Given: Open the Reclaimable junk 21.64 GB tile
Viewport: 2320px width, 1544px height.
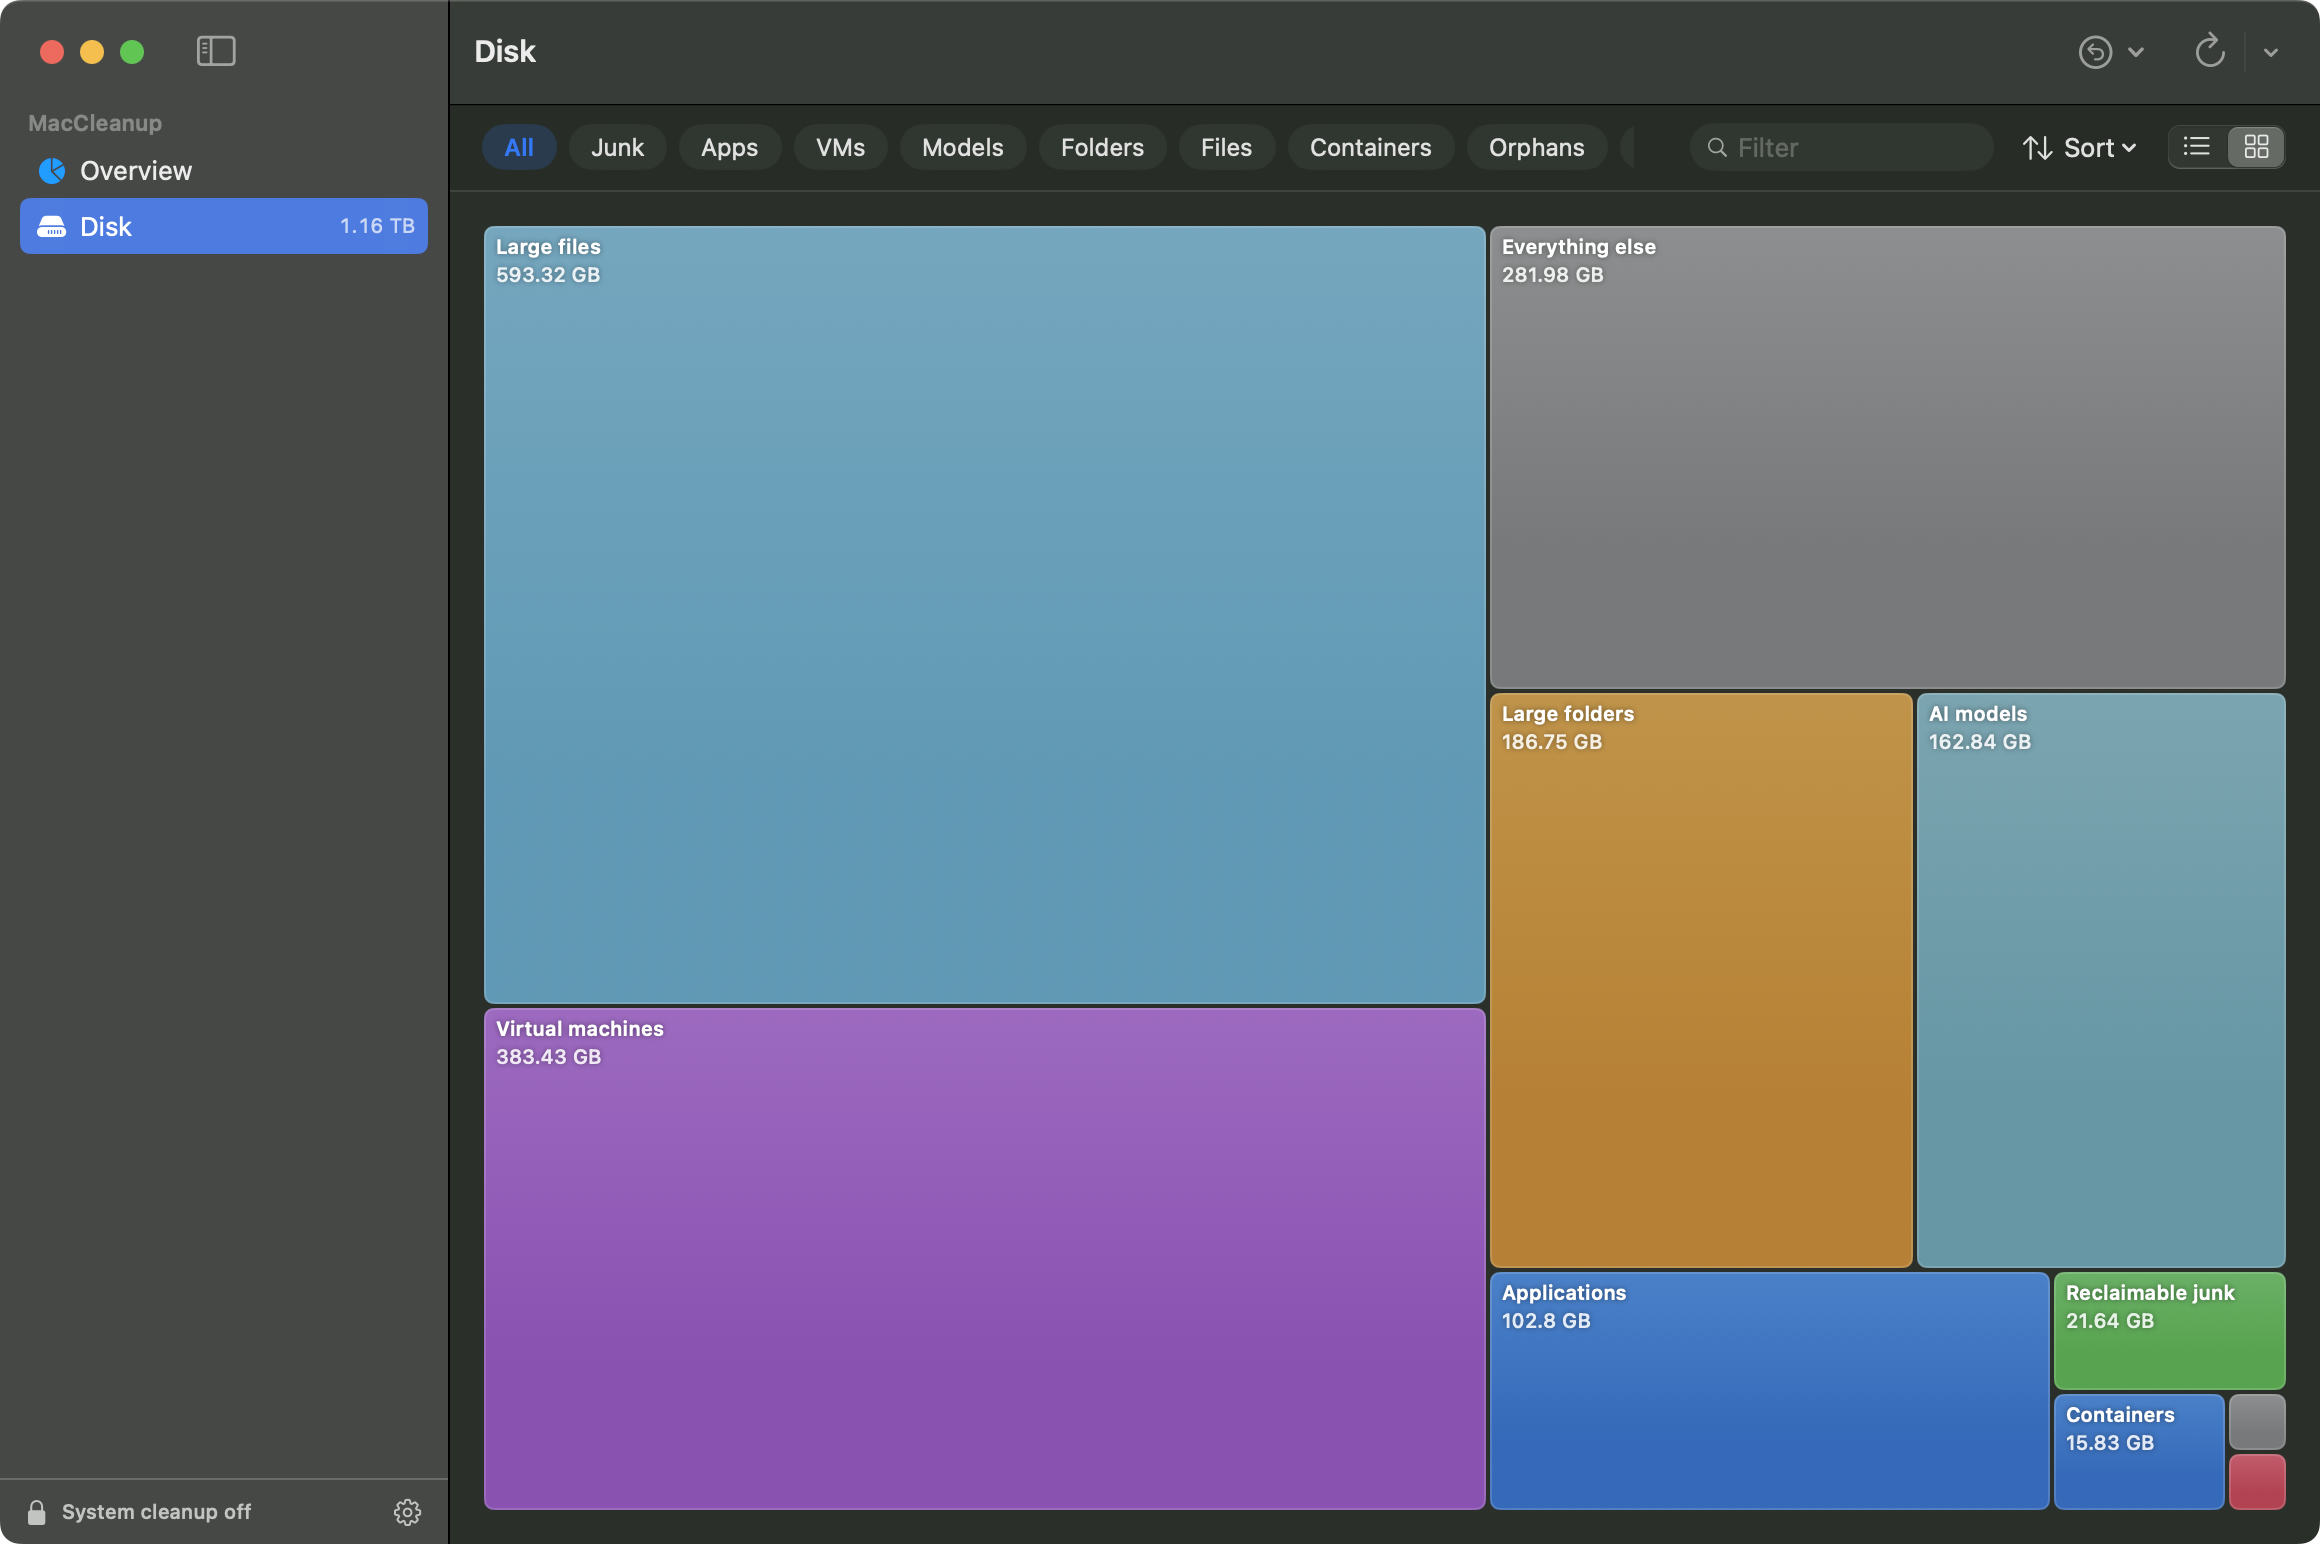Looking at the screenshot, I should click(x=2170, y=1331).
